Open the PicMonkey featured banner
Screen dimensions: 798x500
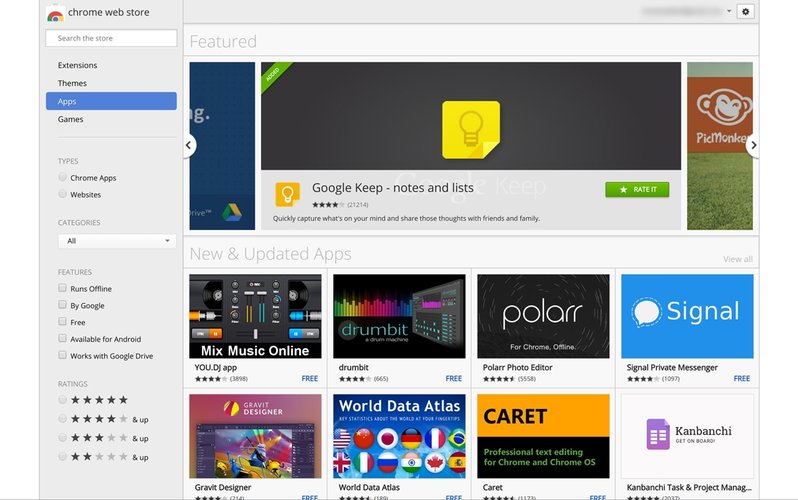[x=720, y=146]
